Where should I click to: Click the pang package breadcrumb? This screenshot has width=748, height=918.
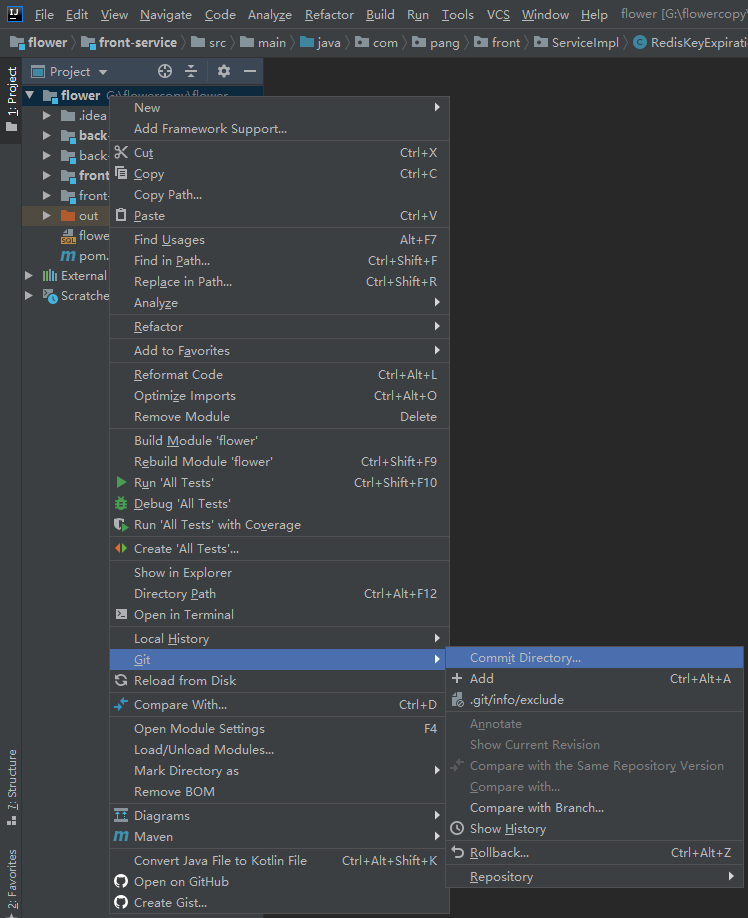[436, 42]
